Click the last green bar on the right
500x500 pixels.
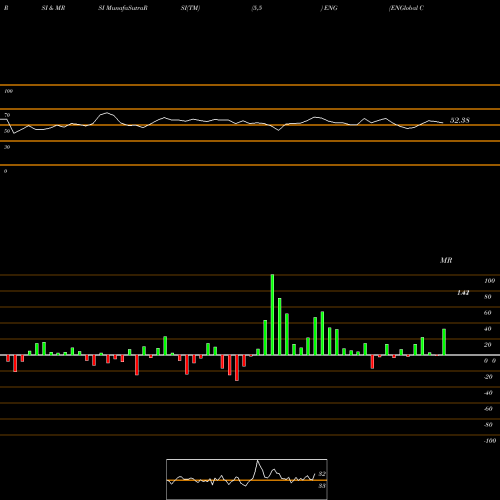[444, 342]
